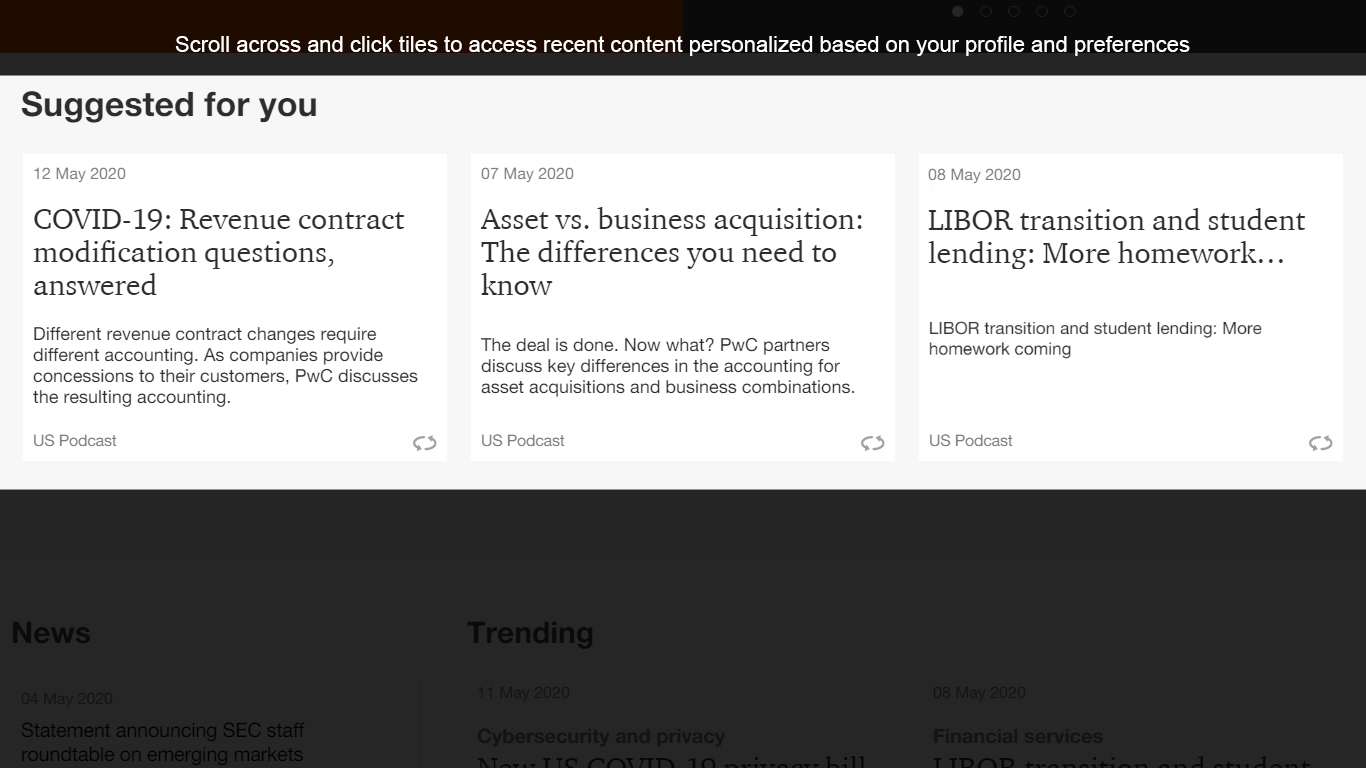Click 'Financial services' trending category
Screen dimensions: 1366x768
coord(1018,736)
